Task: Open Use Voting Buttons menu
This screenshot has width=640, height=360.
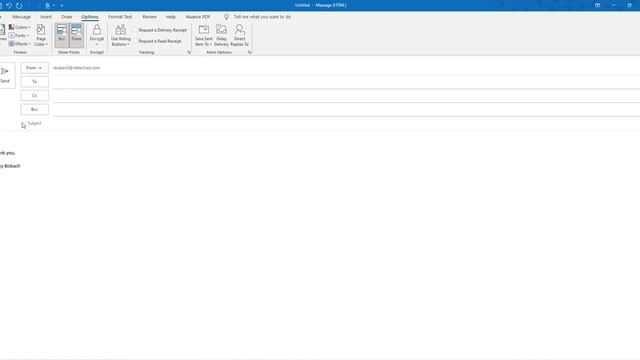Action: pyautogui.click(x=121, y=35)
